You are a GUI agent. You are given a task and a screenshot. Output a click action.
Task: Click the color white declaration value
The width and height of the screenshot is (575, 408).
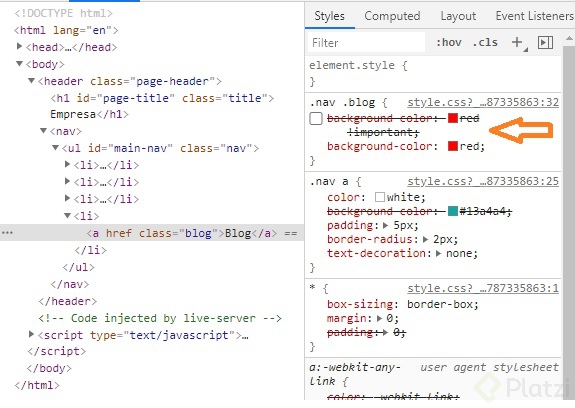406,197
